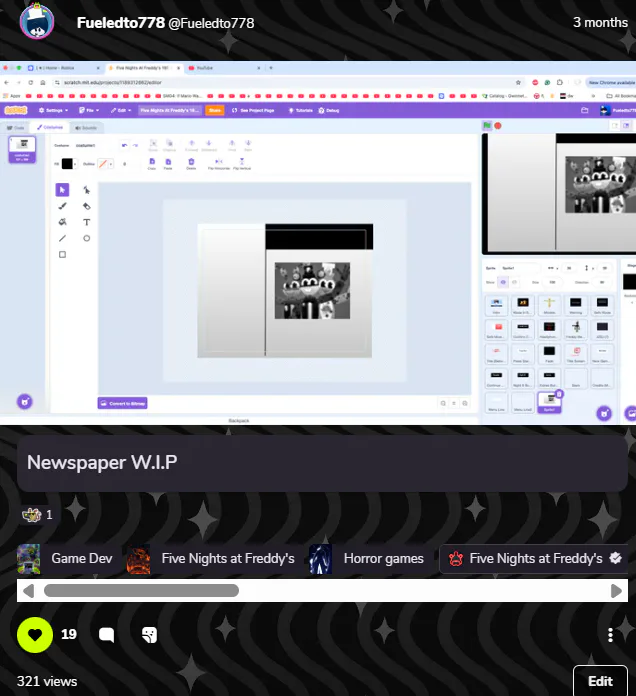The image size is (636, 696).
Task: Open the verified Five Nights at Freddy's tag
Action: [534, 558]
